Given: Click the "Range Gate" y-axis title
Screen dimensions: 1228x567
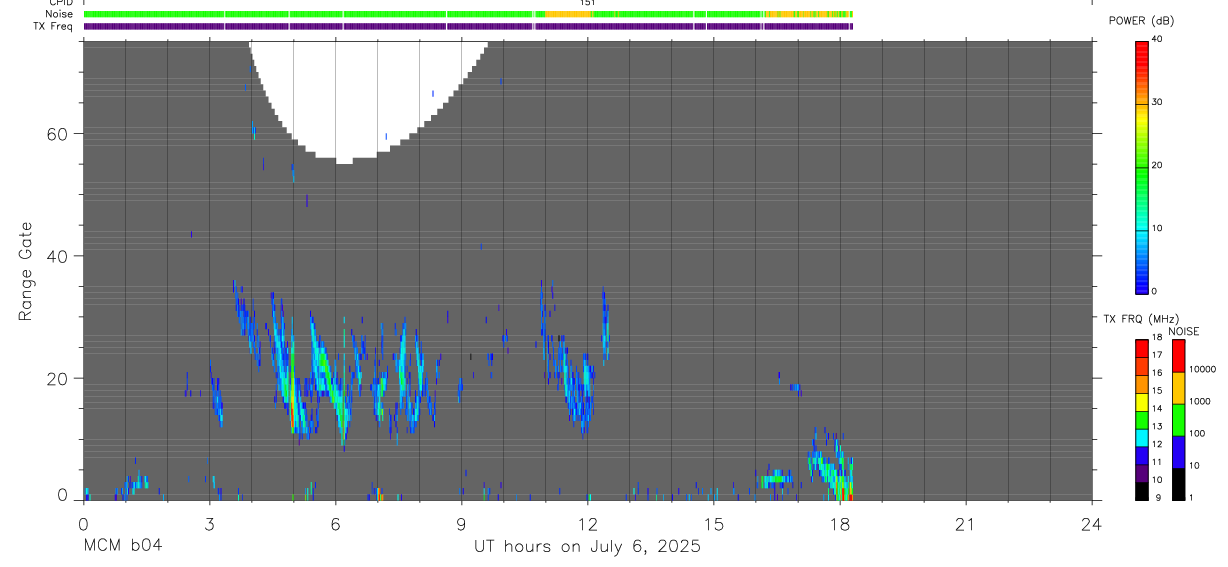Looking at the screenshot, I should (x=25, y=271).
